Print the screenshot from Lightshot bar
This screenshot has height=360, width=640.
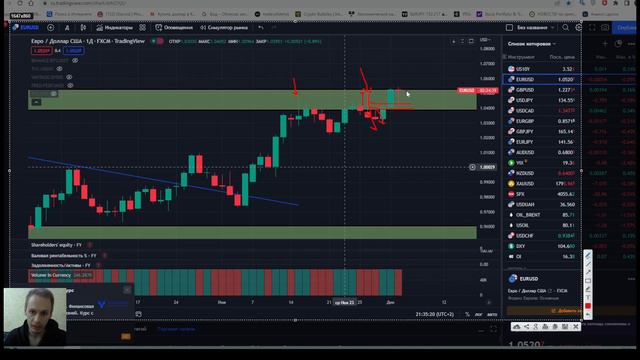[545, 327]
